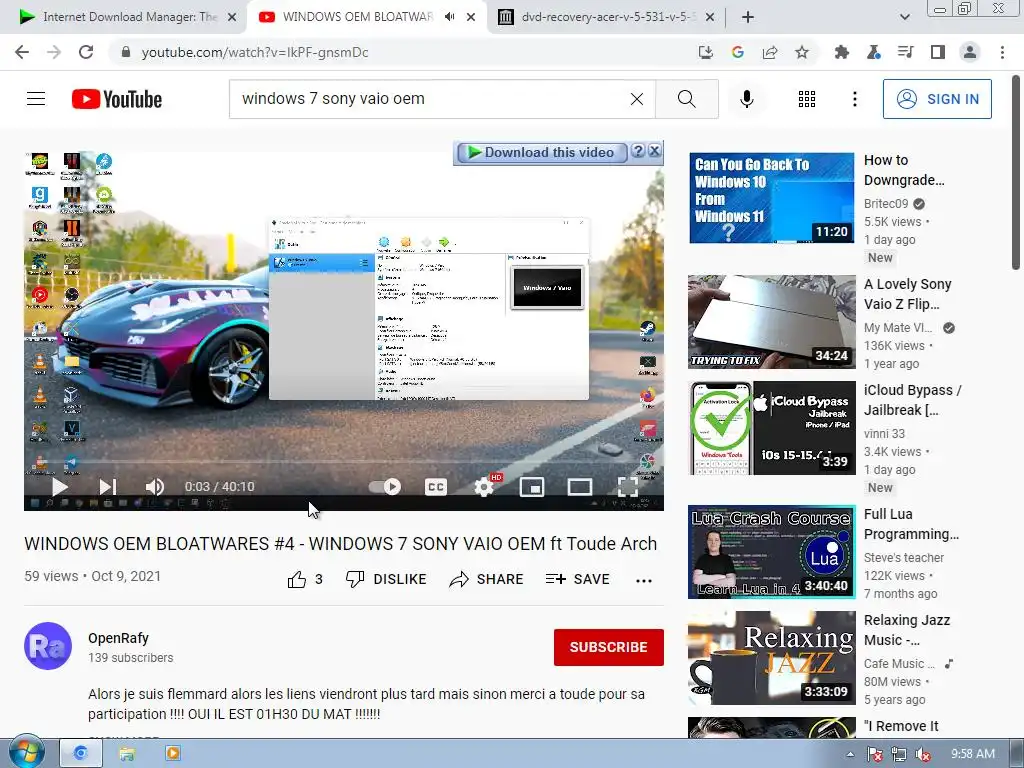Open iCloud Bypass video thumbnail
Screen dimensions: 1024x768
tap(771, 428)
